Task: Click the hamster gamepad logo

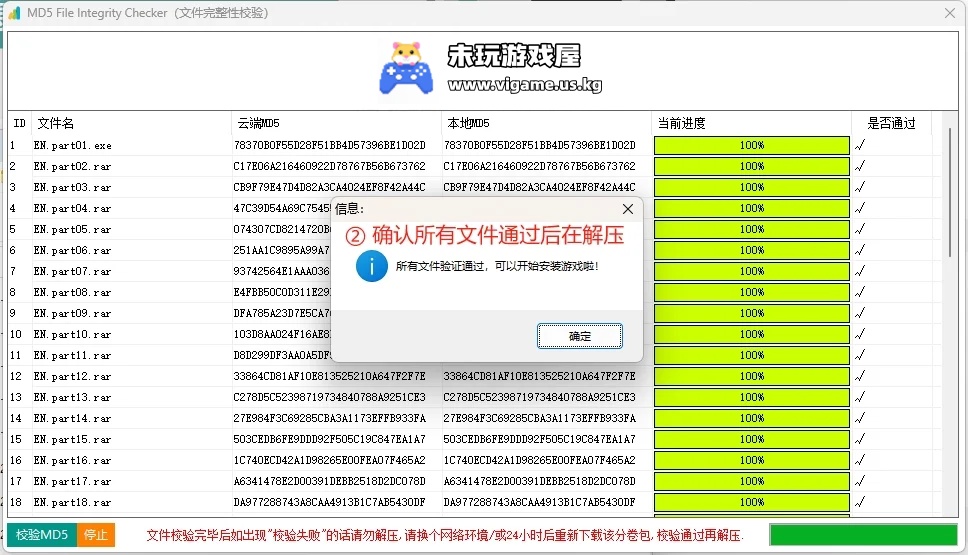Action: click(x=406, y=68)
